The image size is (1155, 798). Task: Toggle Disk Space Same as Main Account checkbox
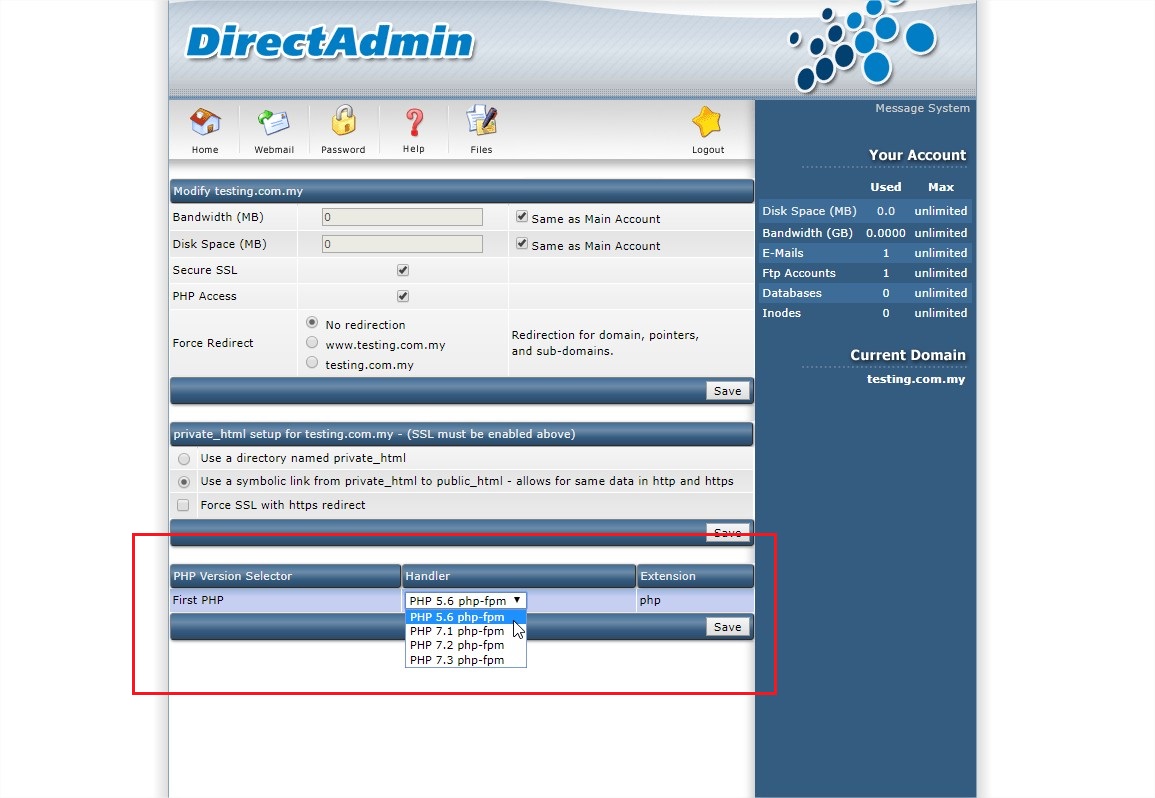pyautogui.click(x=522, y=244)
